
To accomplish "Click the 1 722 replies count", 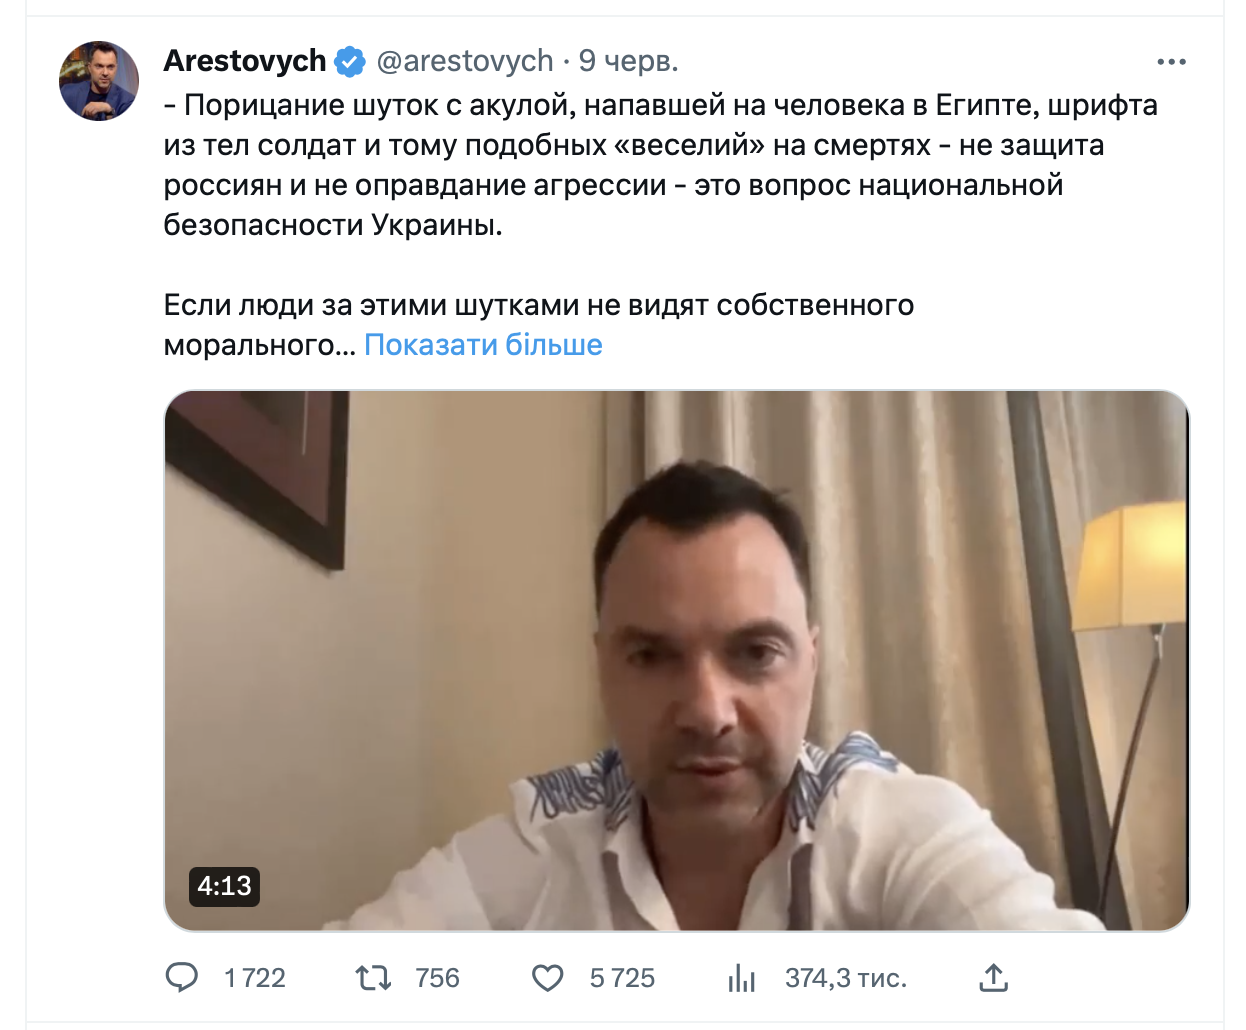I will pyautogui.click(x=255, y=978).
